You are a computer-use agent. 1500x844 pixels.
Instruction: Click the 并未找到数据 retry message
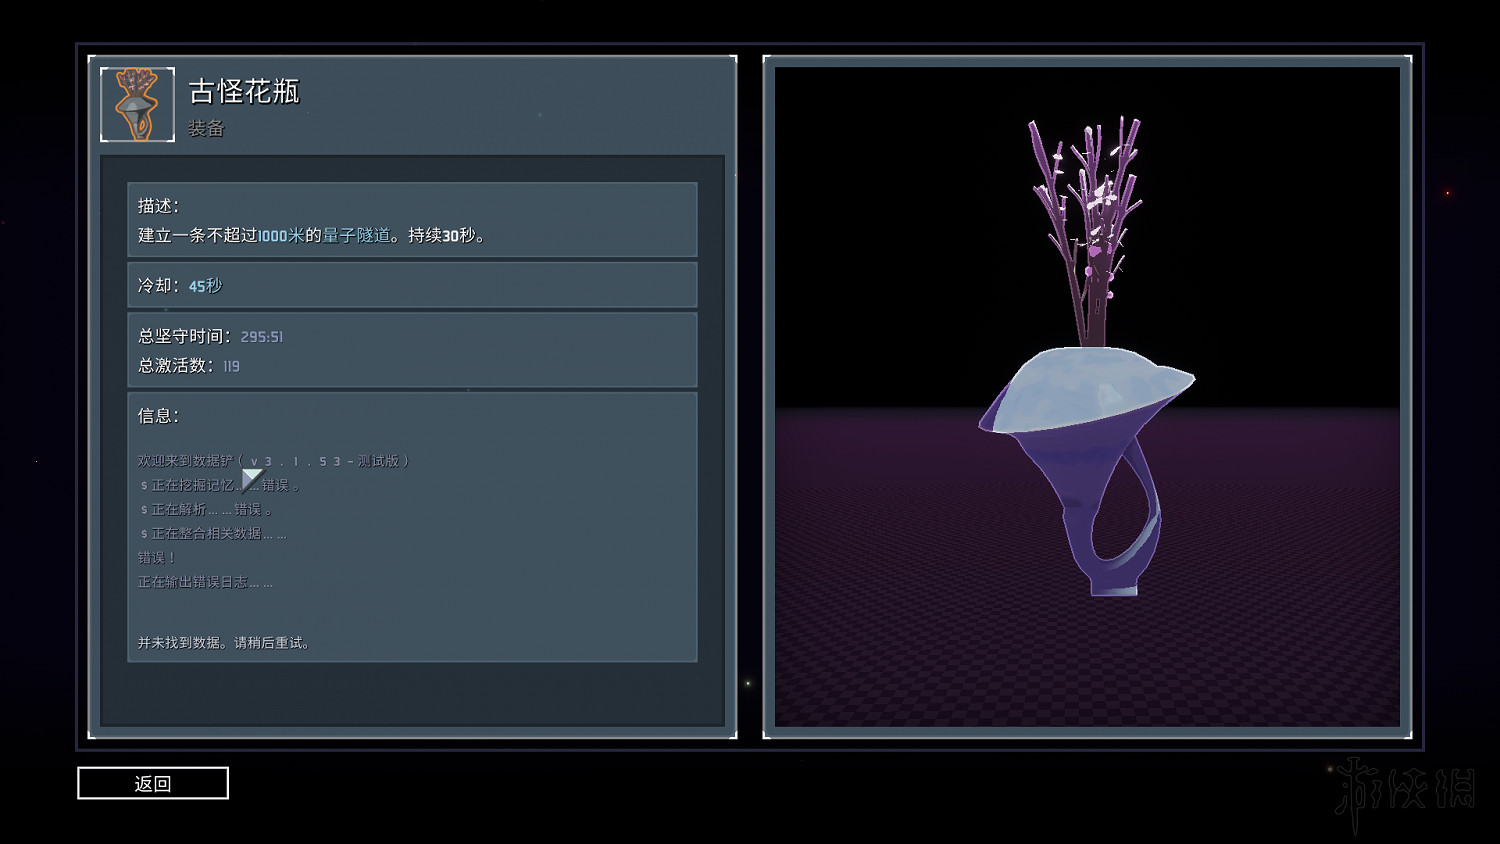click(225, 643)
